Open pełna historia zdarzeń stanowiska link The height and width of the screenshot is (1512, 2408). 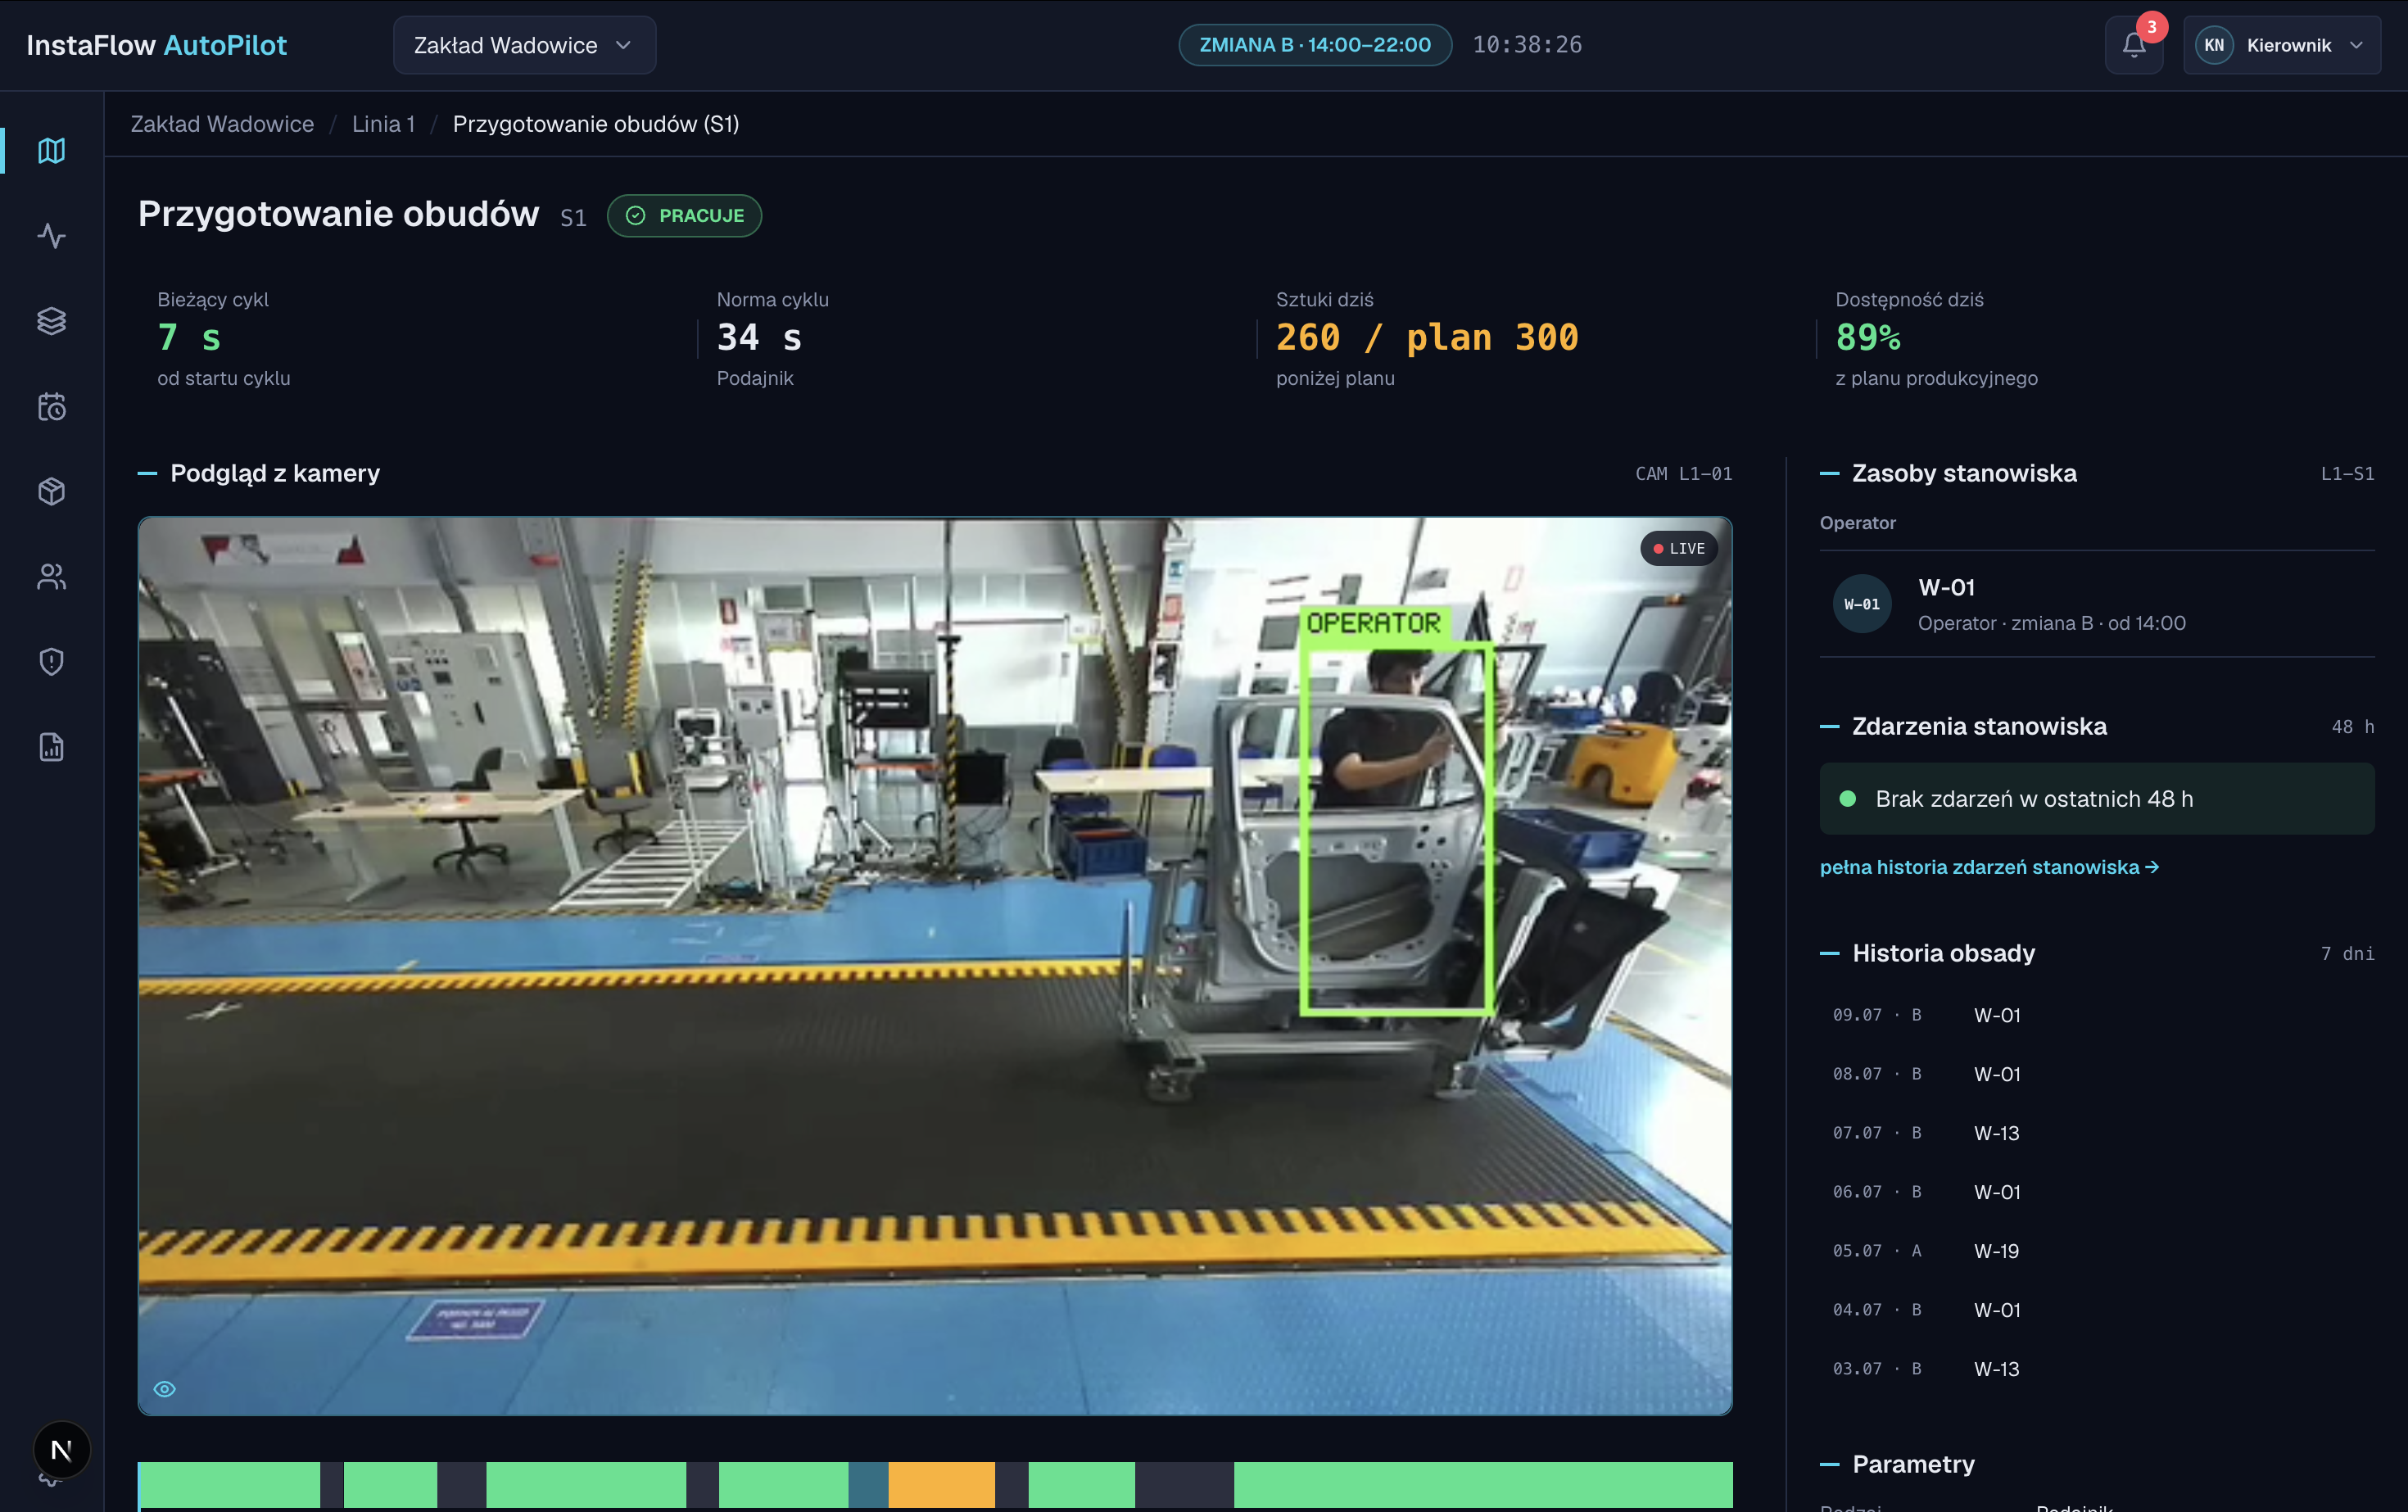(x=1989, y=867)
